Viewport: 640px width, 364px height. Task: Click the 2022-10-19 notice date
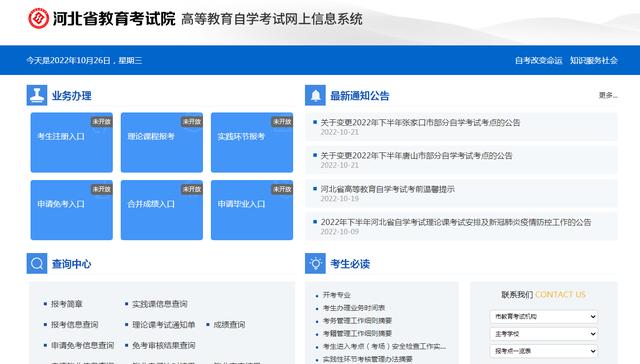(x=340, y=199)
